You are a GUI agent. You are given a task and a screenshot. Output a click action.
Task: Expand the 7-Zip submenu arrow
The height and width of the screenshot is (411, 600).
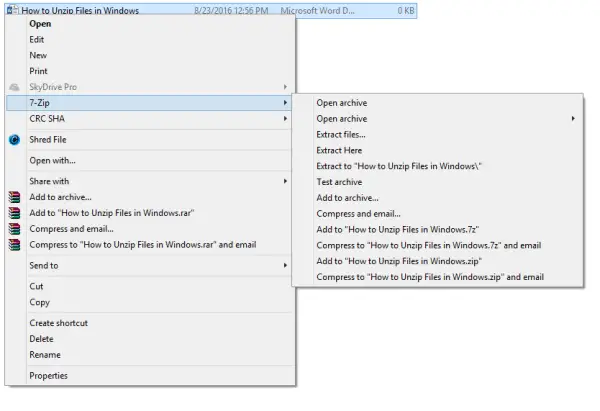click(x=285, y=103)
